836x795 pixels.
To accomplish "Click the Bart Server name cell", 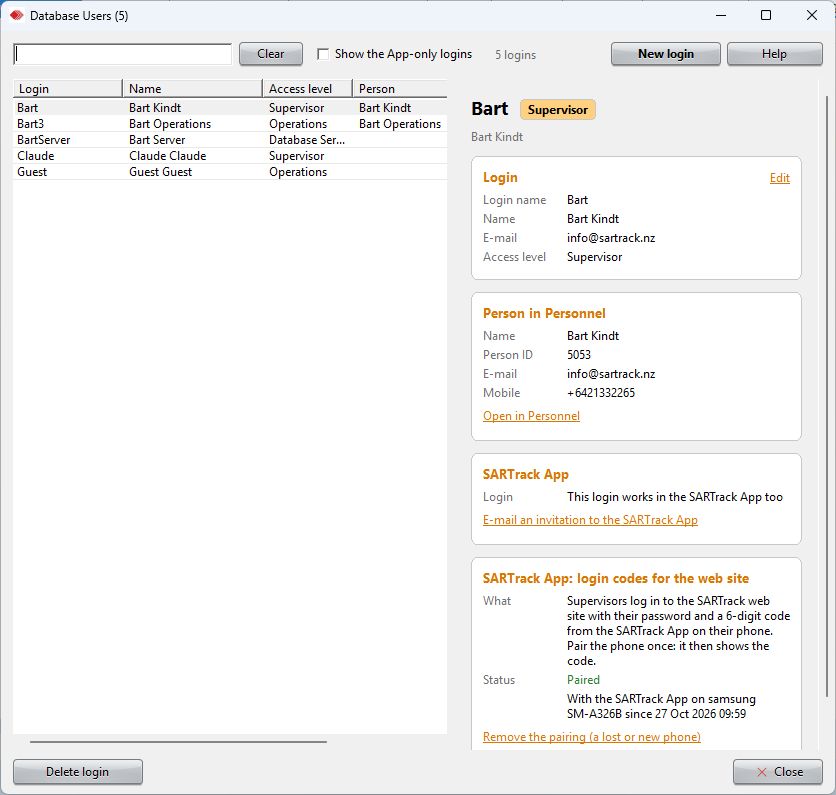I will click(x=157, y=140).
